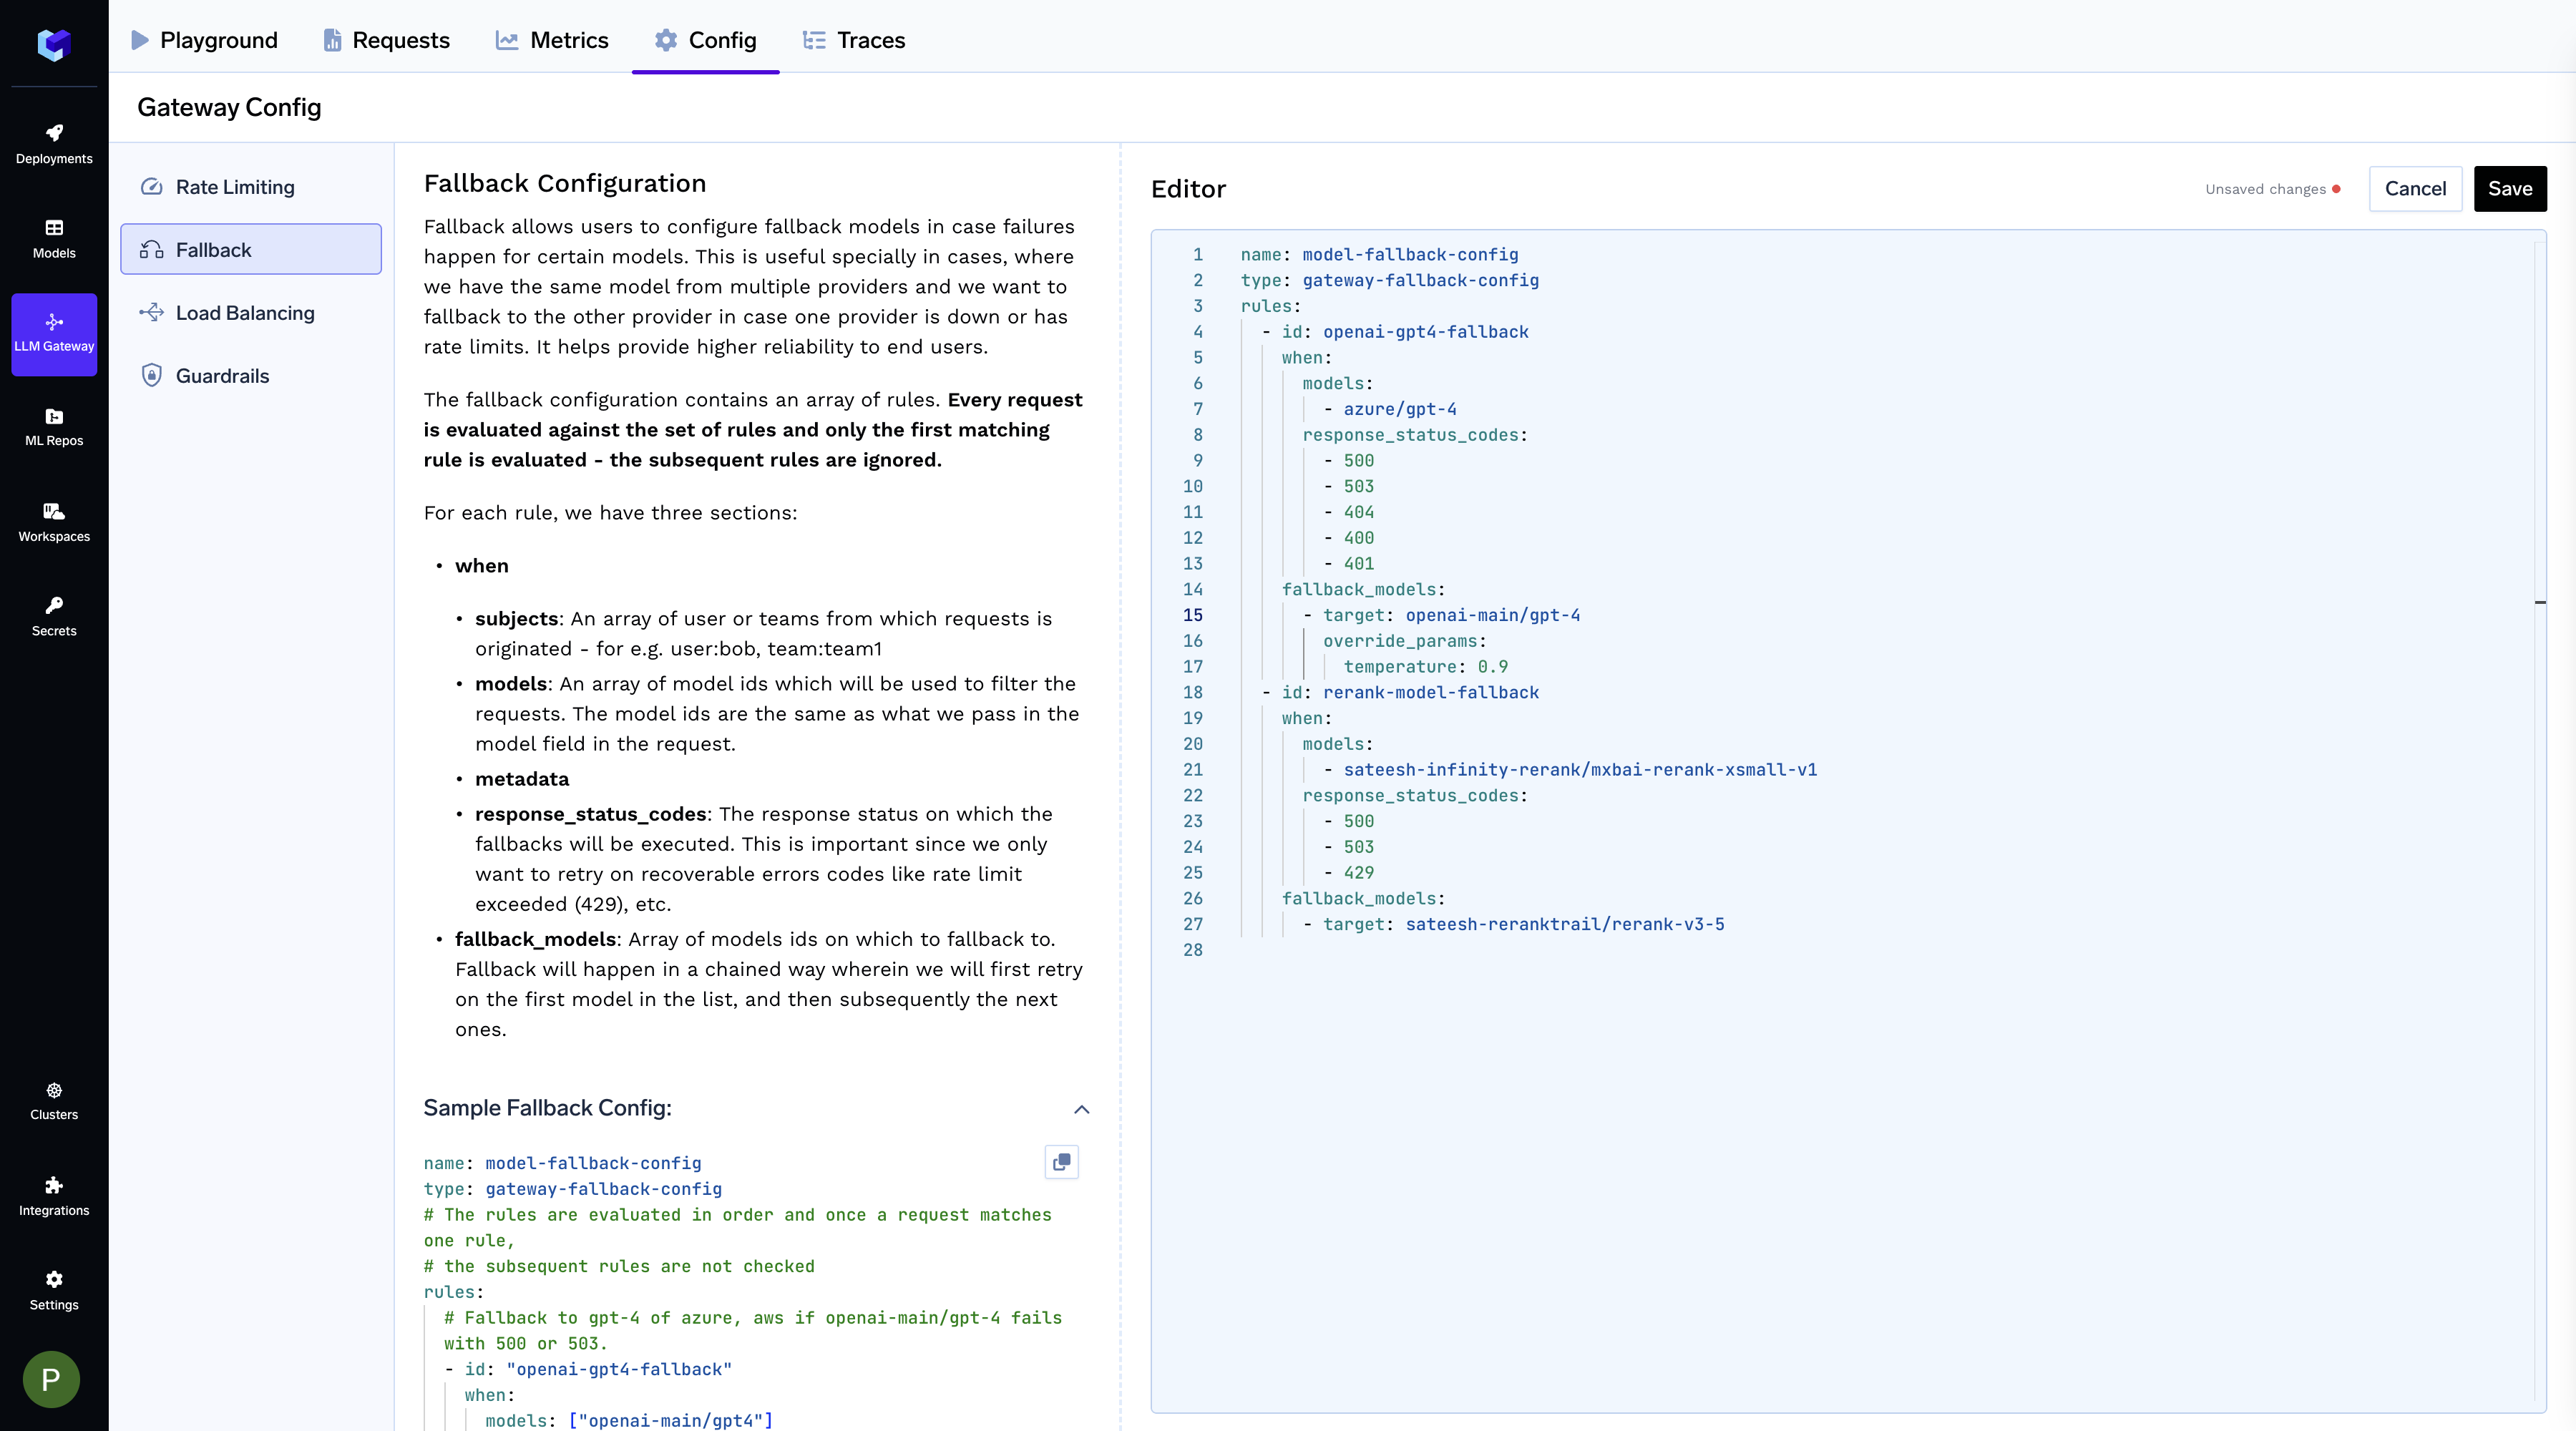
Task: Select Rate Limiting config section
Action: click(x=235, y=187)
